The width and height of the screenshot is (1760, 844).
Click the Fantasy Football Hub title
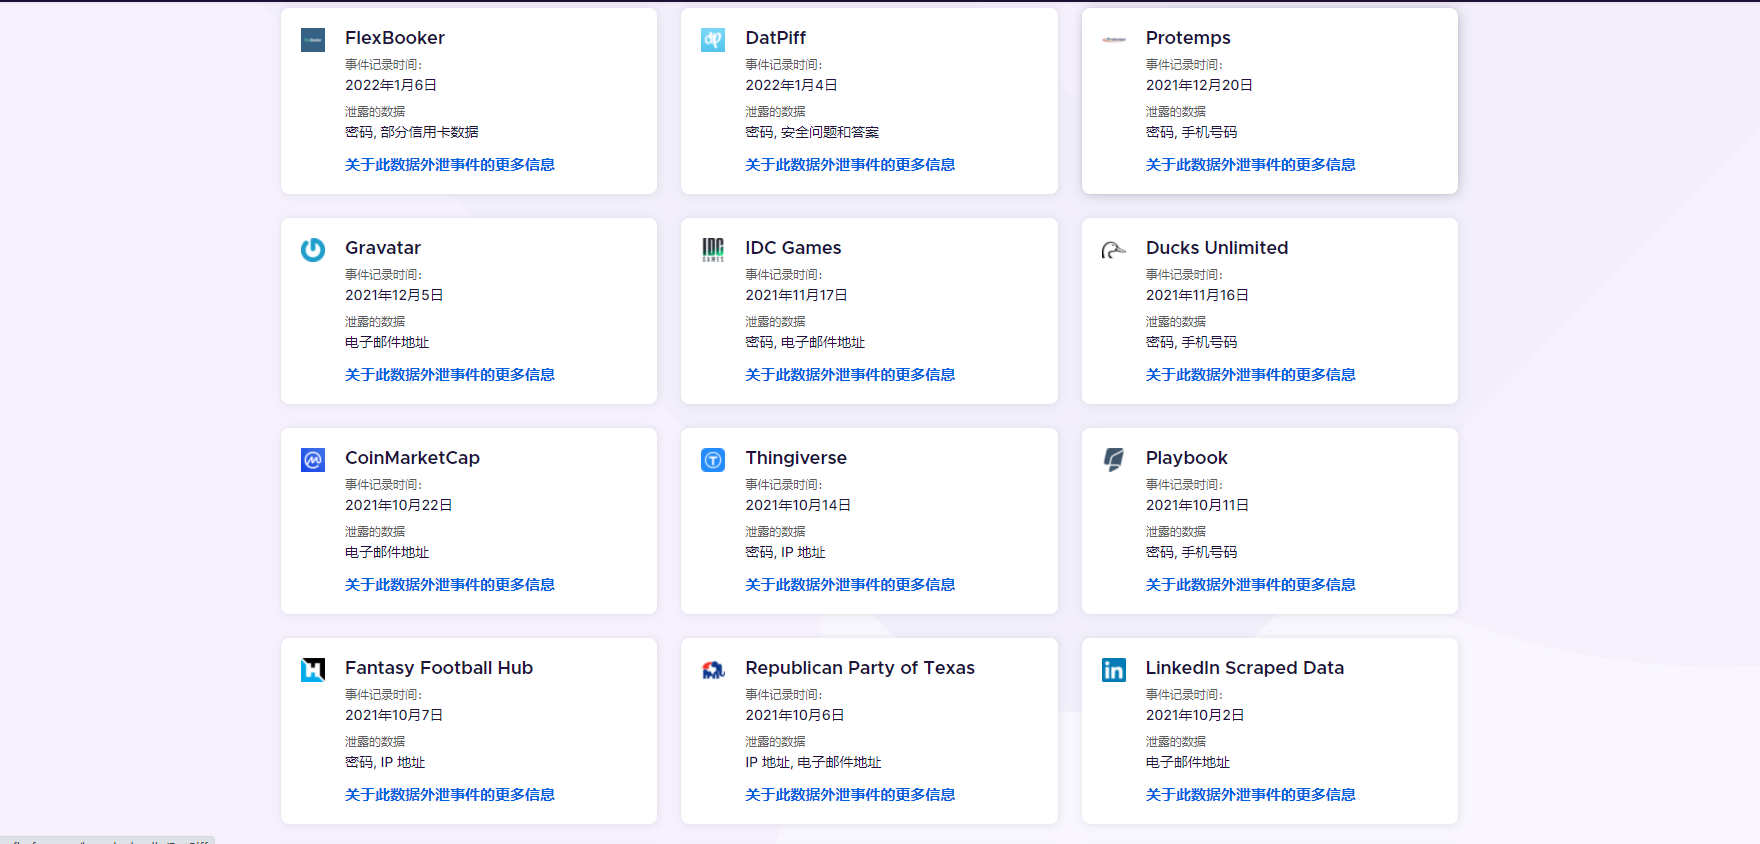tap(439, 668)
